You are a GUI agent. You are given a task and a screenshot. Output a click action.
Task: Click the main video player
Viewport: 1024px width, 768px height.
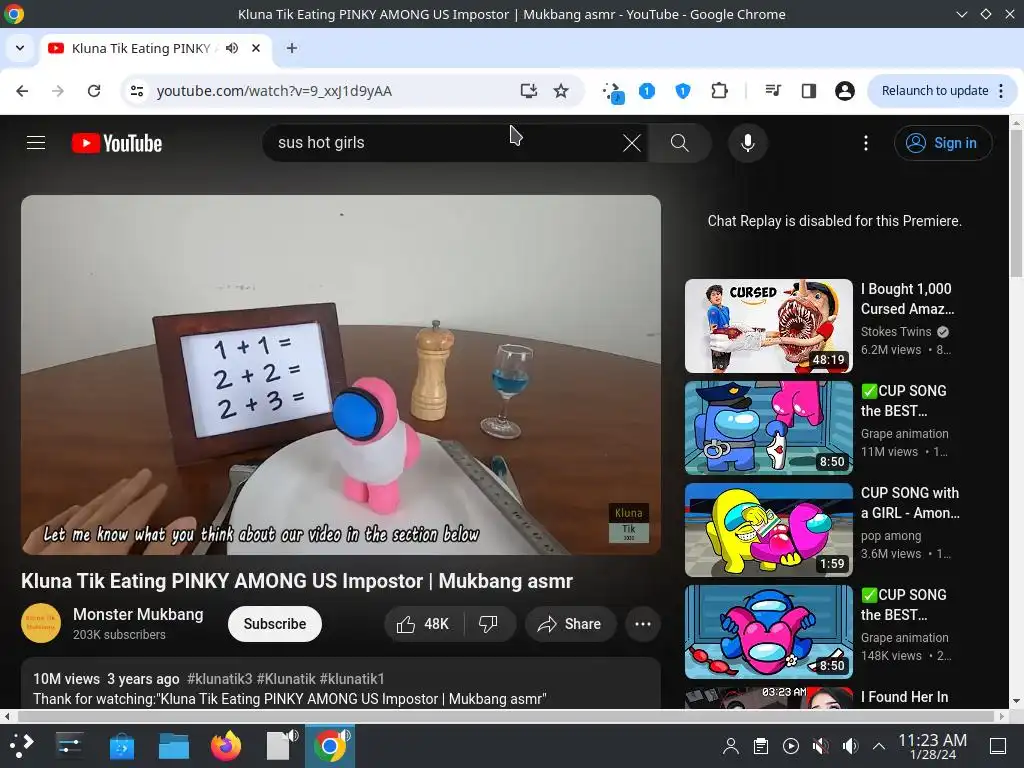[x=341, y=375]
